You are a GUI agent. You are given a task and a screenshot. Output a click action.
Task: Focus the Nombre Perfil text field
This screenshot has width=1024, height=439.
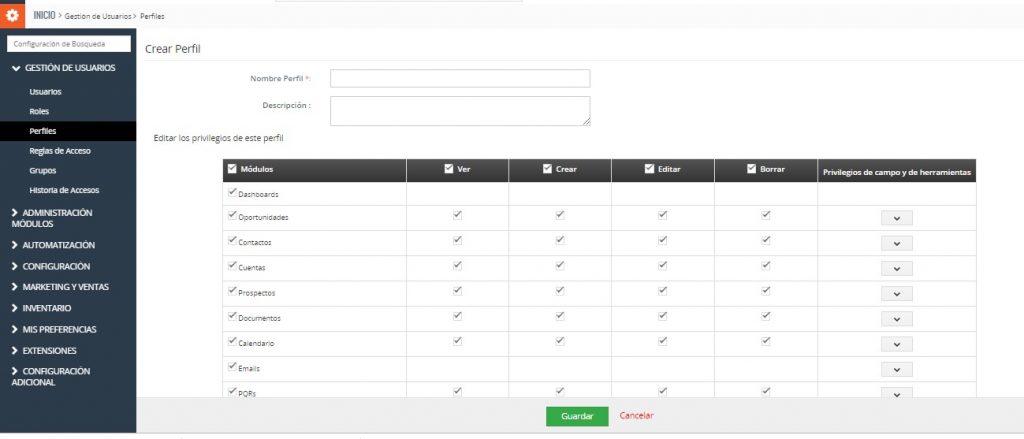tap(460, 78)
